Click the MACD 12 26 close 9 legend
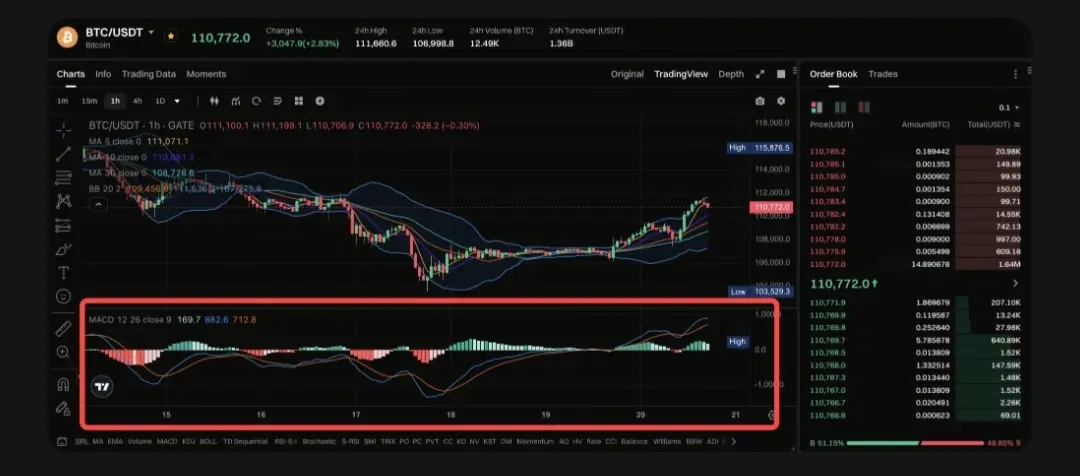The image size is (1080, 476). coord(130,320)
